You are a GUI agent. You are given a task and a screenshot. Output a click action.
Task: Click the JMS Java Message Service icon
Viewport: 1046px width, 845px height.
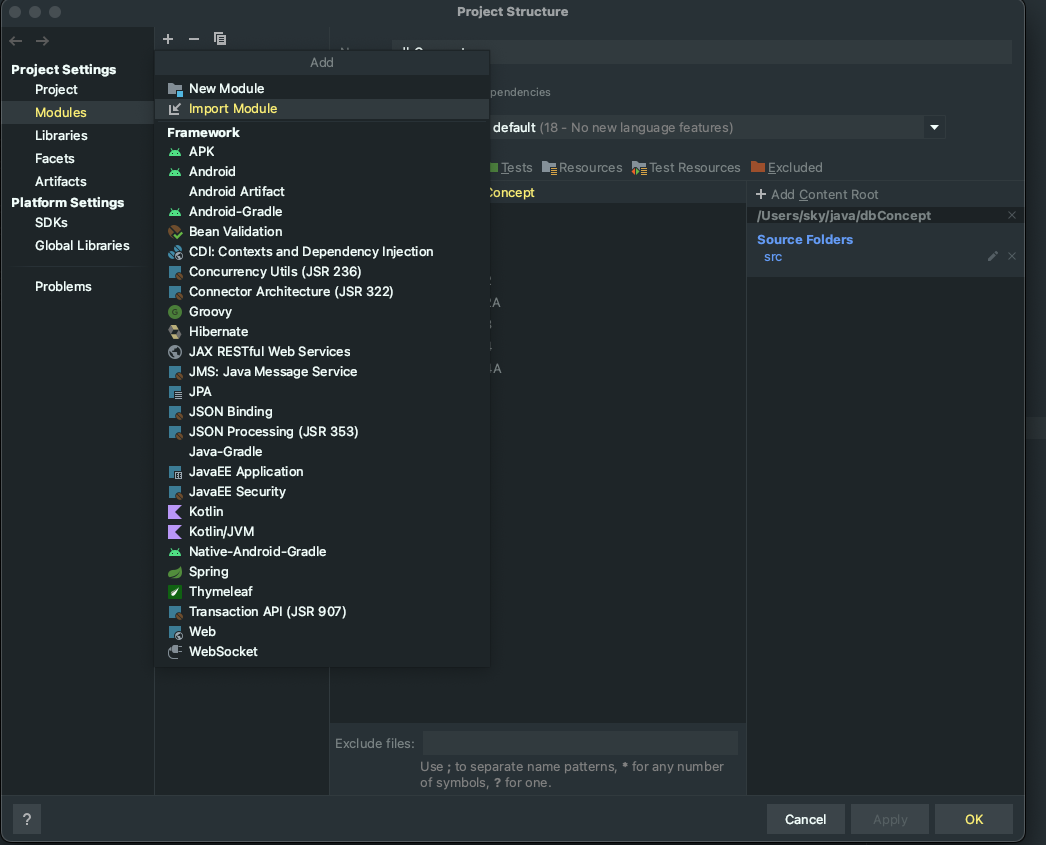pyautogui.click(x=175, y=371)
